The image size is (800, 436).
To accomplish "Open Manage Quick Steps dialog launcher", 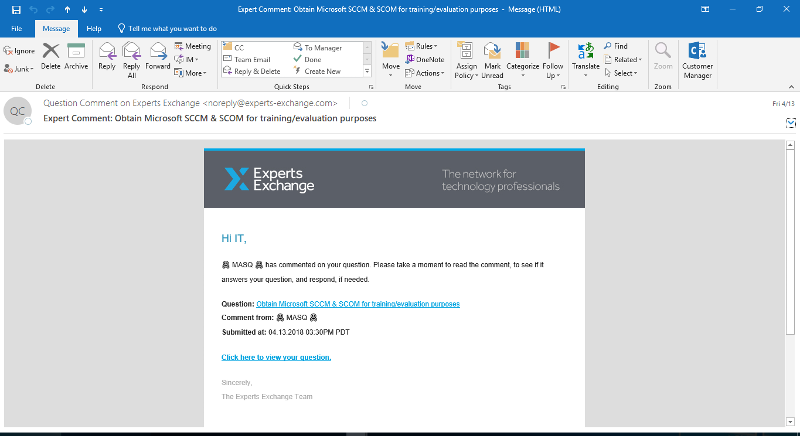I will coord(371,87).
